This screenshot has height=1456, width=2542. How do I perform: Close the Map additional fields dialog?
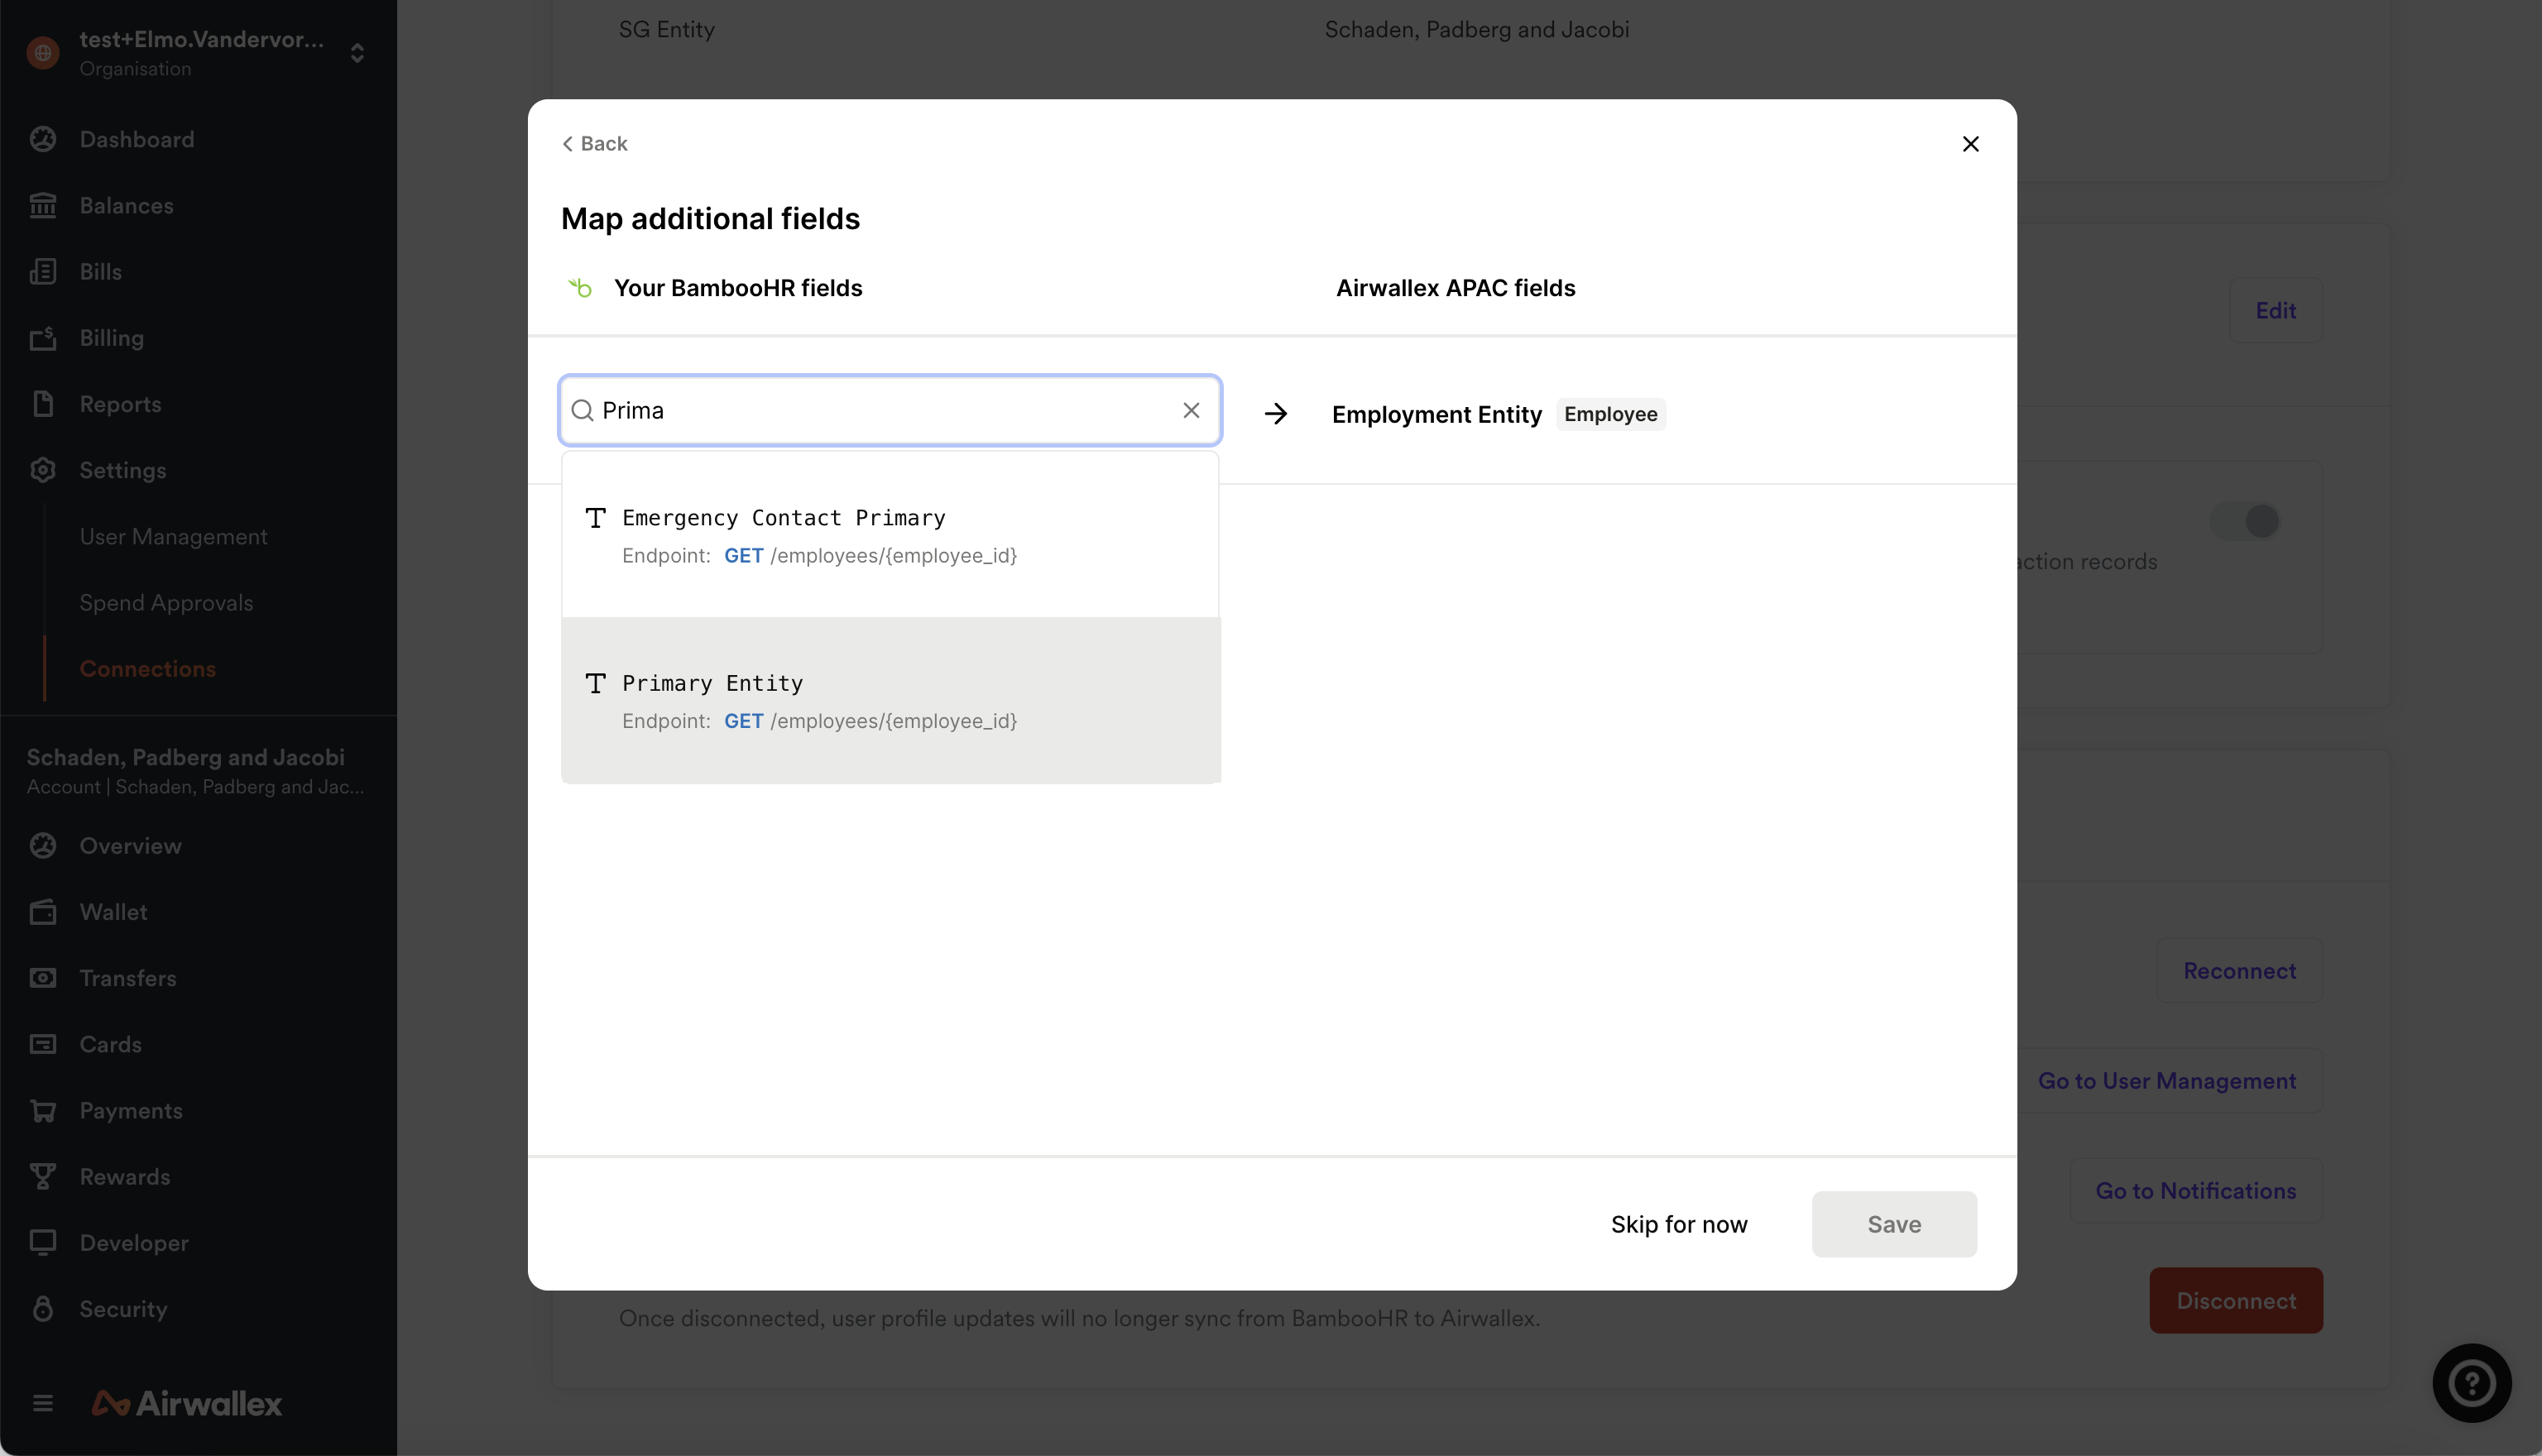pyautogui.click(x=1970, y=144)
